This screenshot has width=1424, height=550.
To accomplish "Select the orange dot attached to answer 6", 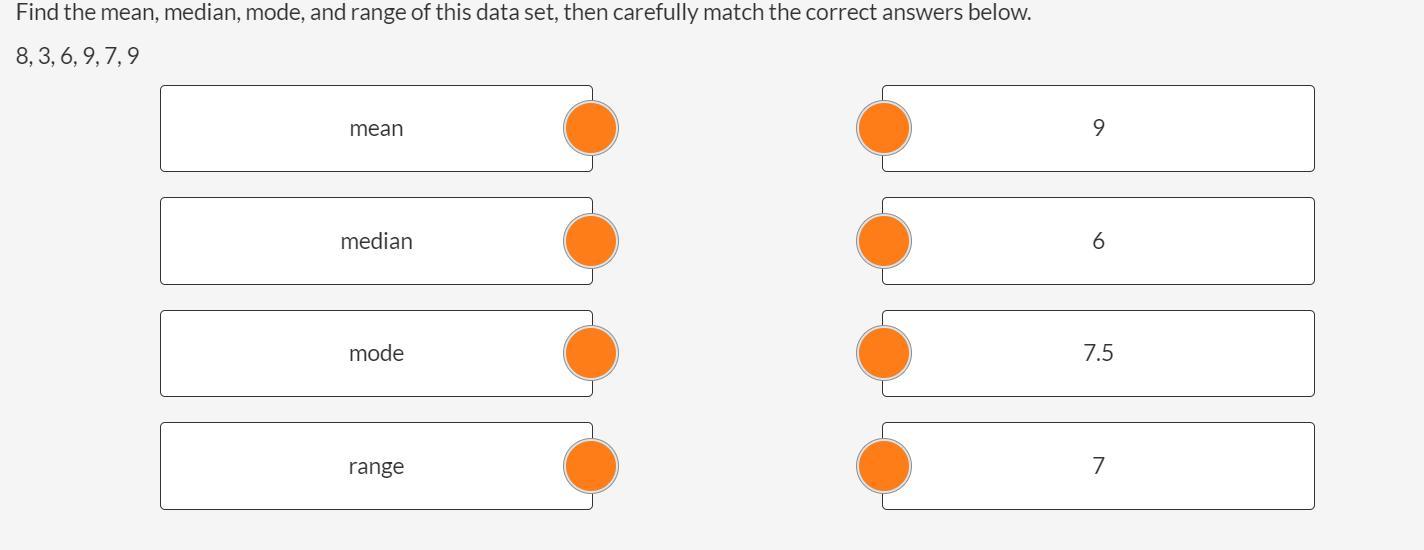I will pyautogui.click(x=884, y=241).
